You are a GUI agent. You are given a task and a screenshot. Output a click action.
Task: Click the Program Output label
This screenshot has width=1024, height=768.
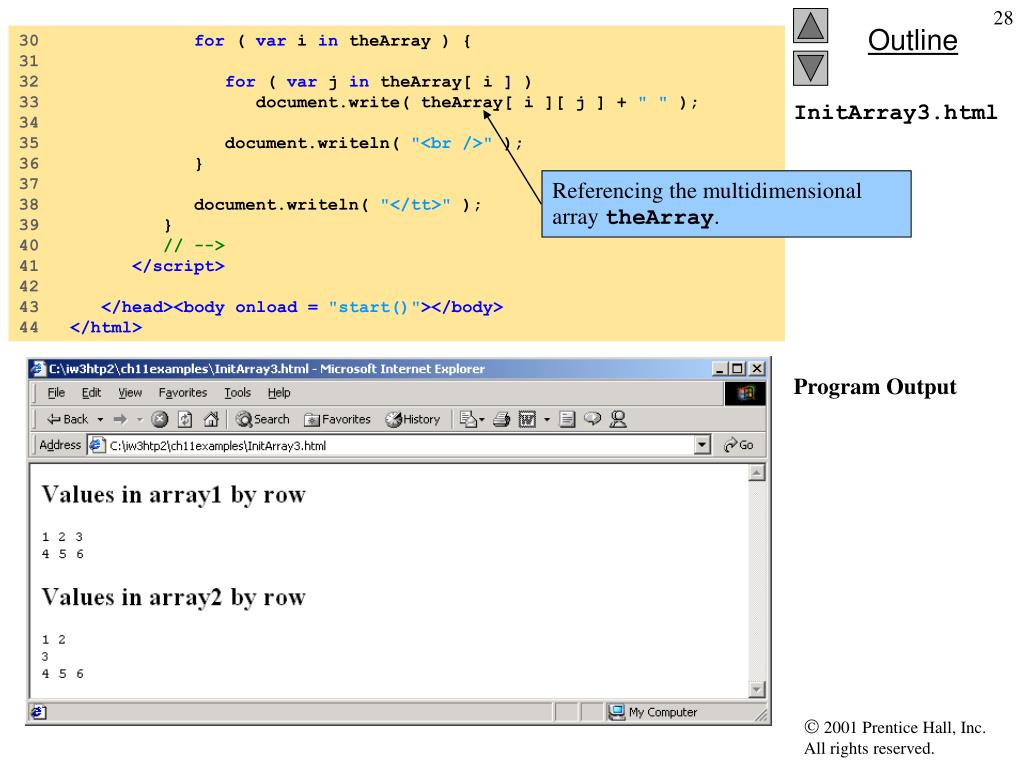click(874, 387)
